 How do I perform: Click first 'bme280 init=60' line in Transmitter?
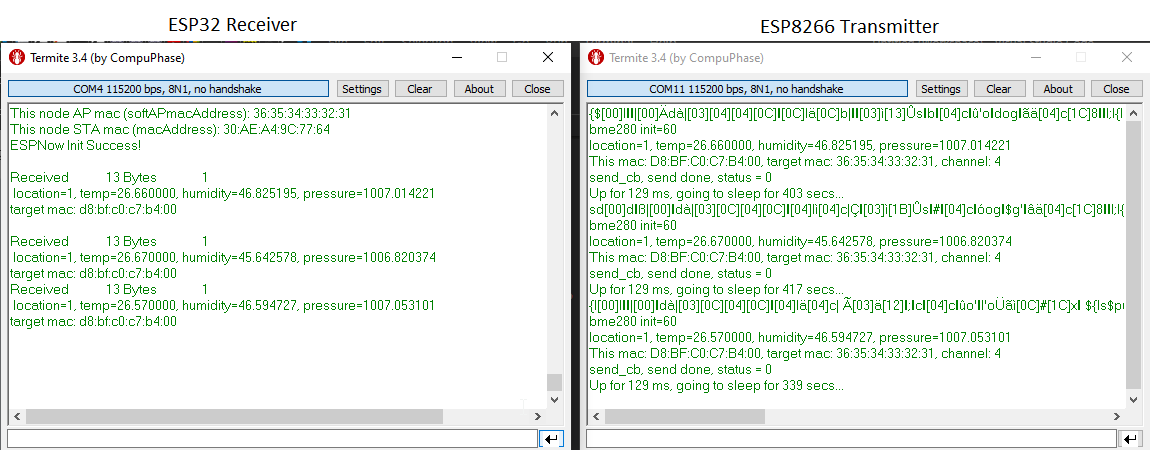pyautogui.click(x=633, y=129)
